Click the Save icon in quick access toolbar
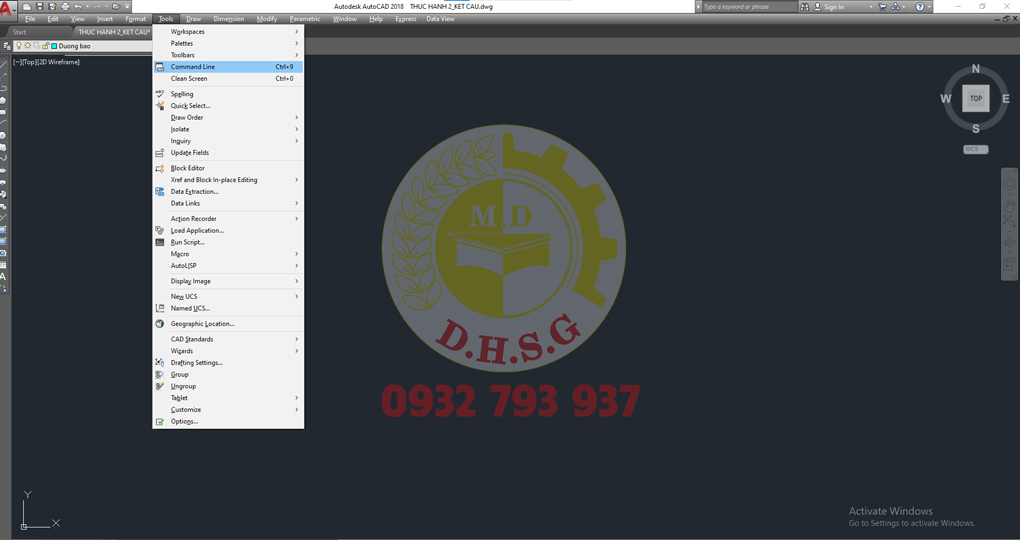 40,7
